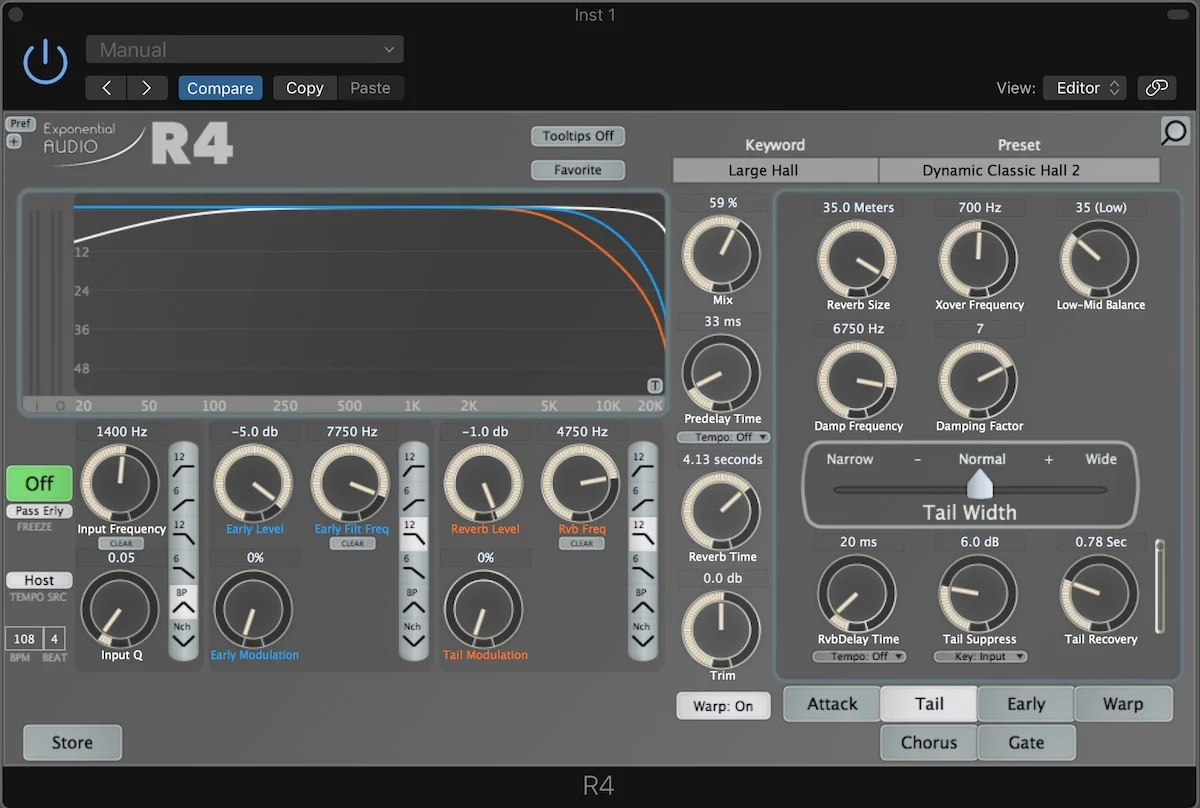Switch to the Attack tab
The width and height of the screenshot is (1200, 808).
tap(832, 704)
